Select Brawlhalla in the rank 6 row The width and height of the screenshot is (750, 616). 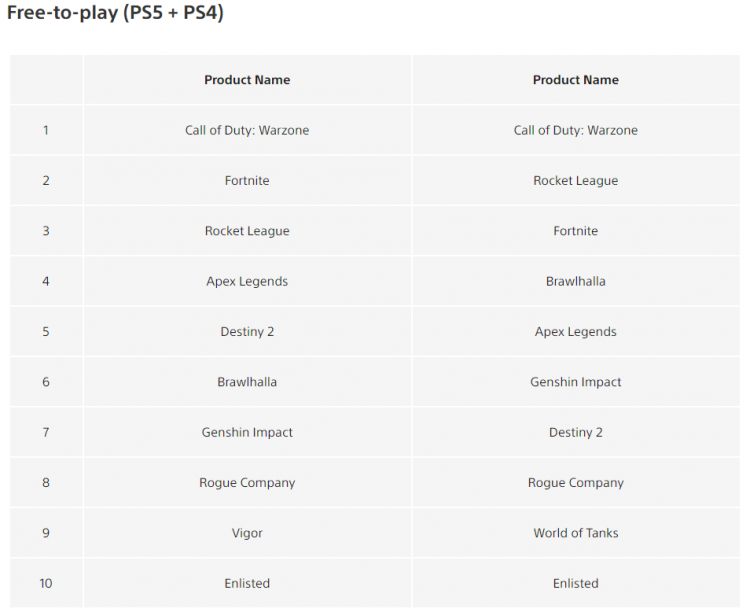coord(247,382)
